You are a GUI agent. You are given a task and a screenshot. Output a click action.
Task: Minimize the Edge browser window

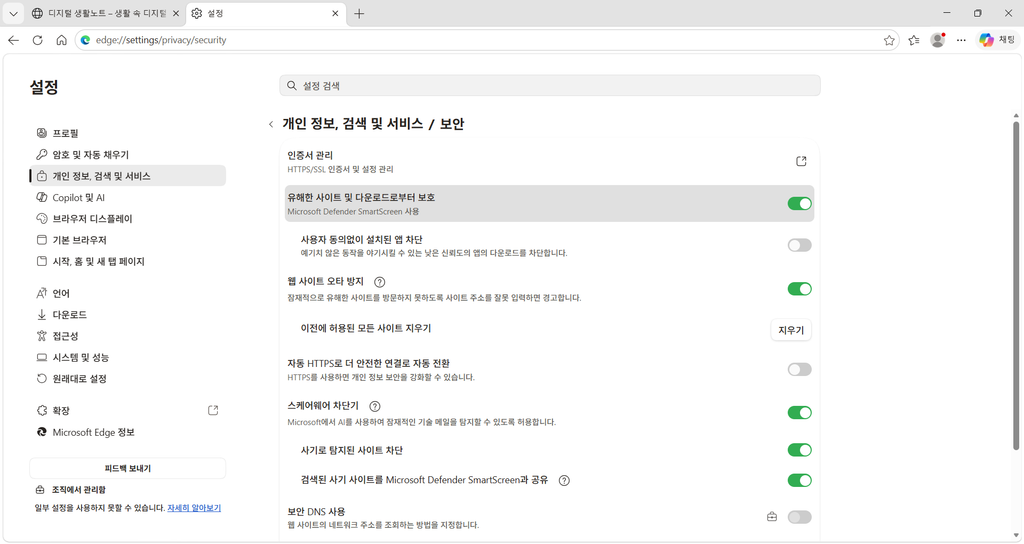948,13
